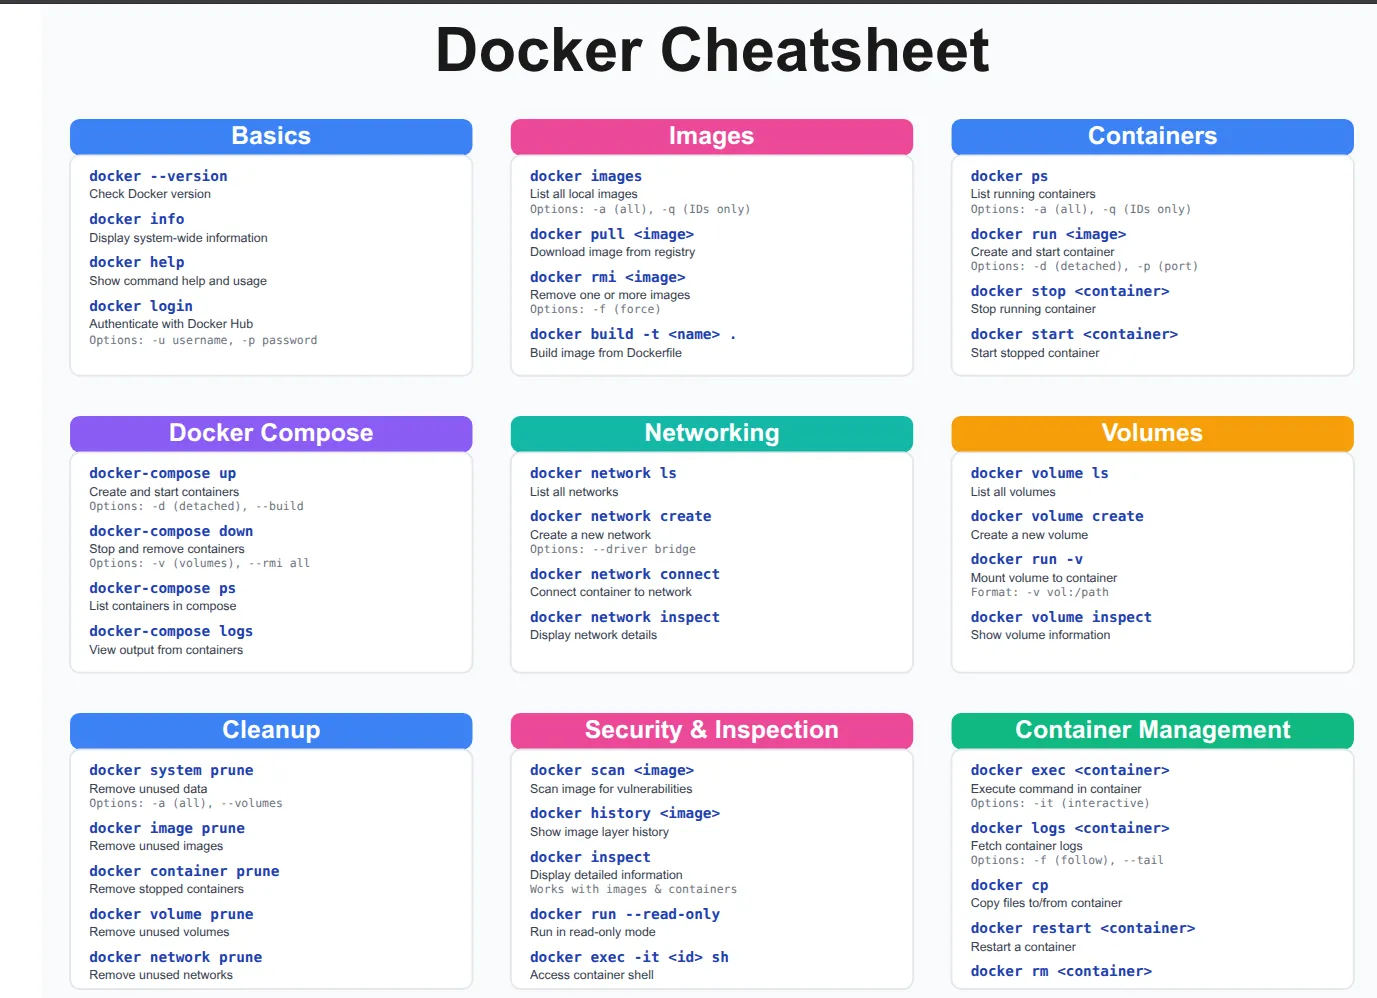Click the 'docker exec <container>' command
1377x998 pixels.
click(x=1070, y=770)
